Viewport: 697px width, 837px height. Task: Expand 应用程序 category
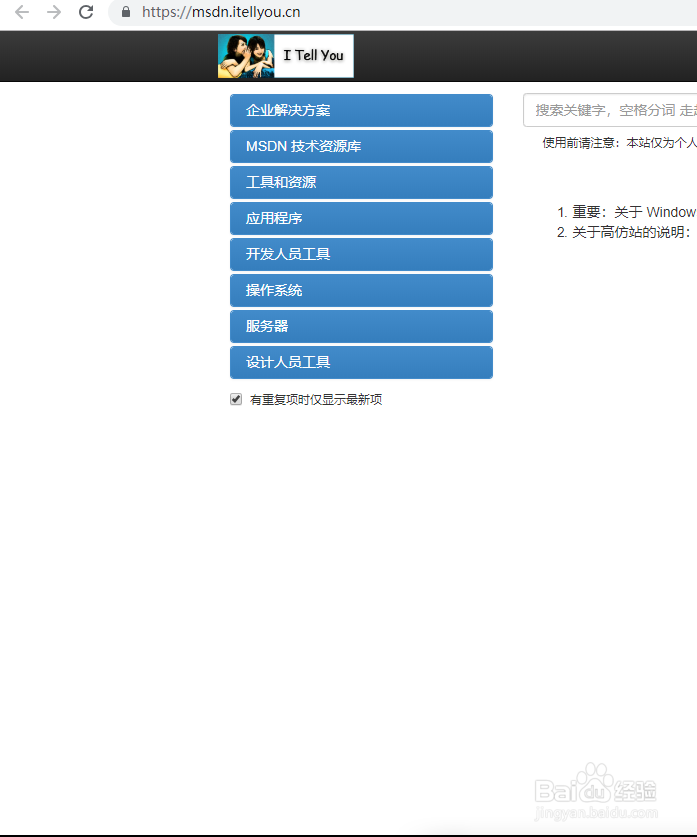point(361,218)
